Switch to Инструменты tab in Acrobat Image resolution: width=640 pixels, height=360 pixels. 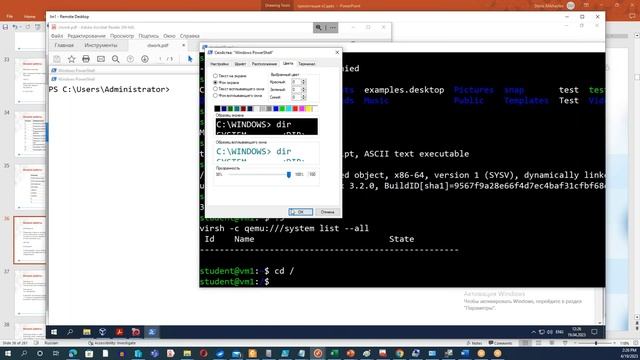100,45
